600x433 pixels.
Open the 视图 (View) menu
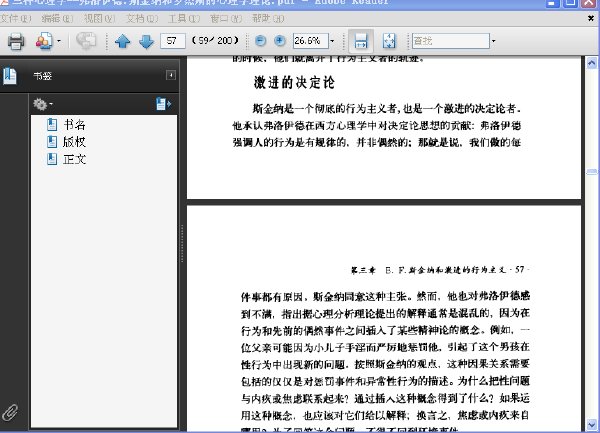coord(99,18)
